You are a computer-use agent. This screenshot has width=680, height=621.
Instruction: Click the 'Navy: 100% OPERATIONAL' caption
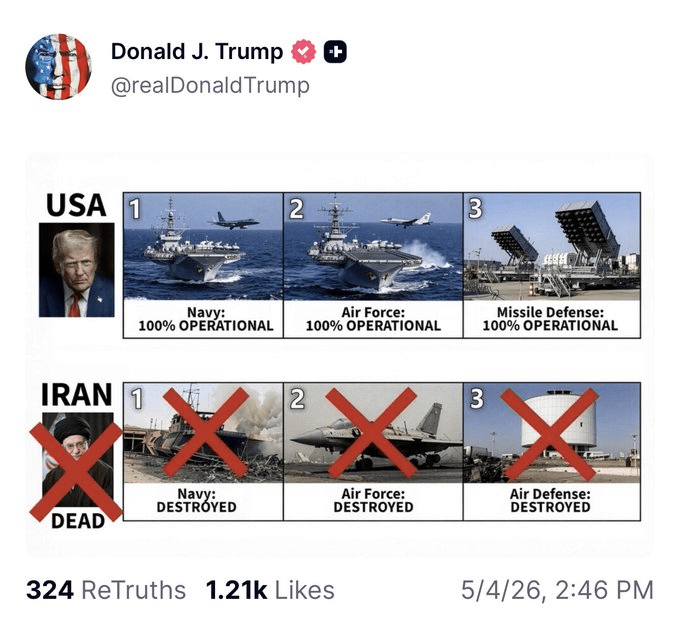pyautogui.click(x=206, y=319)
